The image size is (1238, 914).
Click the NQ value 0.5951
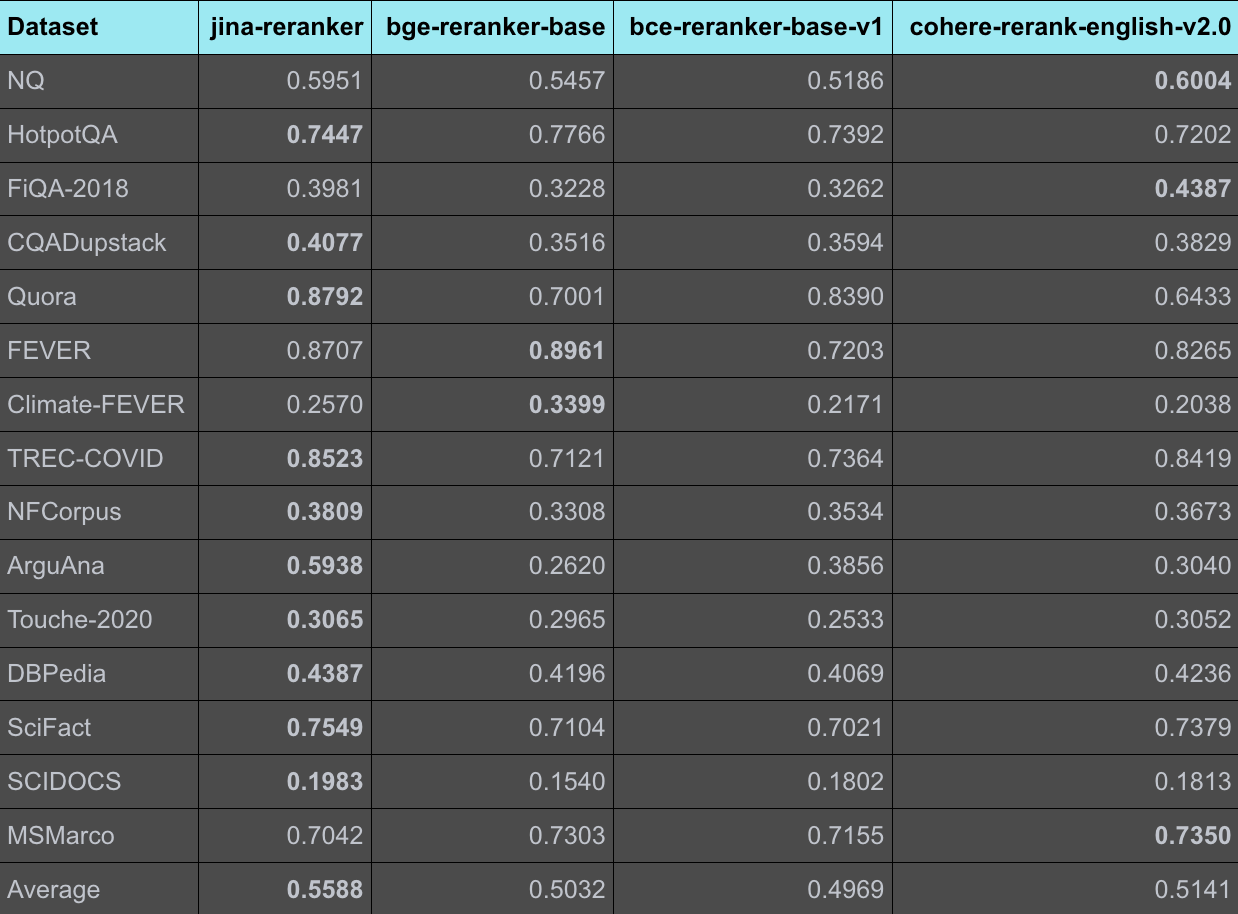pos(325,81)
